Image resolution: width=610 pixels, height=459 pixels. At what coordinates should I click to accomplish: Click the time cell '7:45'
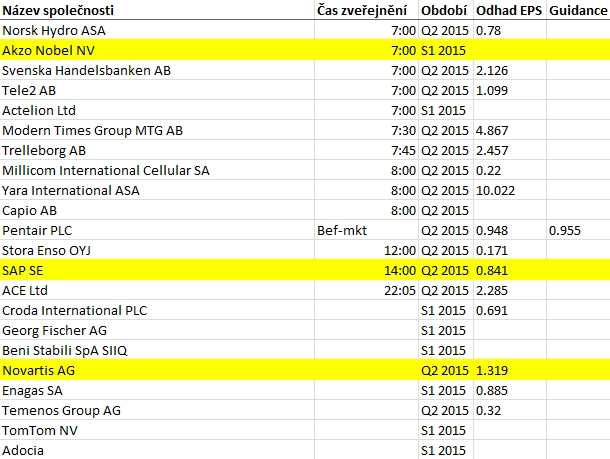(366, 151)
